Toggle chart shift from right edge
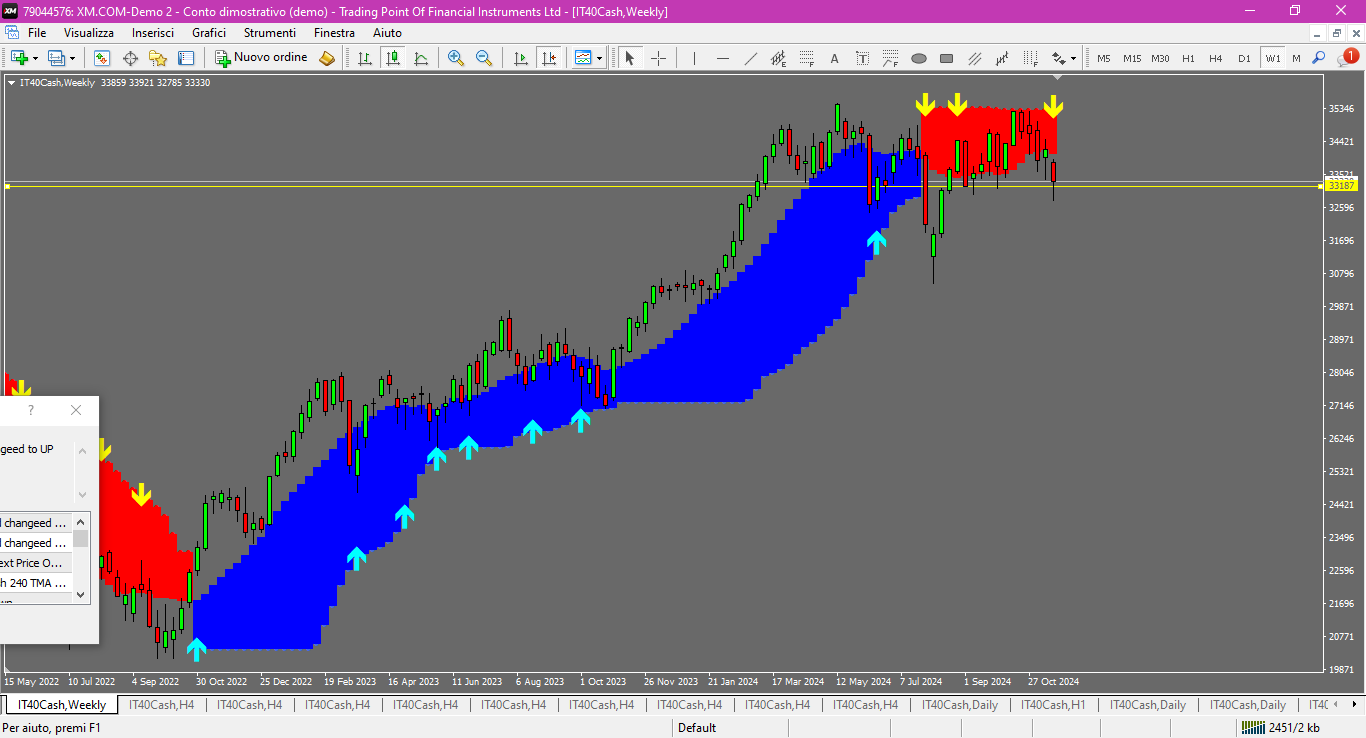The height and width of the screenshot is (738, 1366). 548,58
